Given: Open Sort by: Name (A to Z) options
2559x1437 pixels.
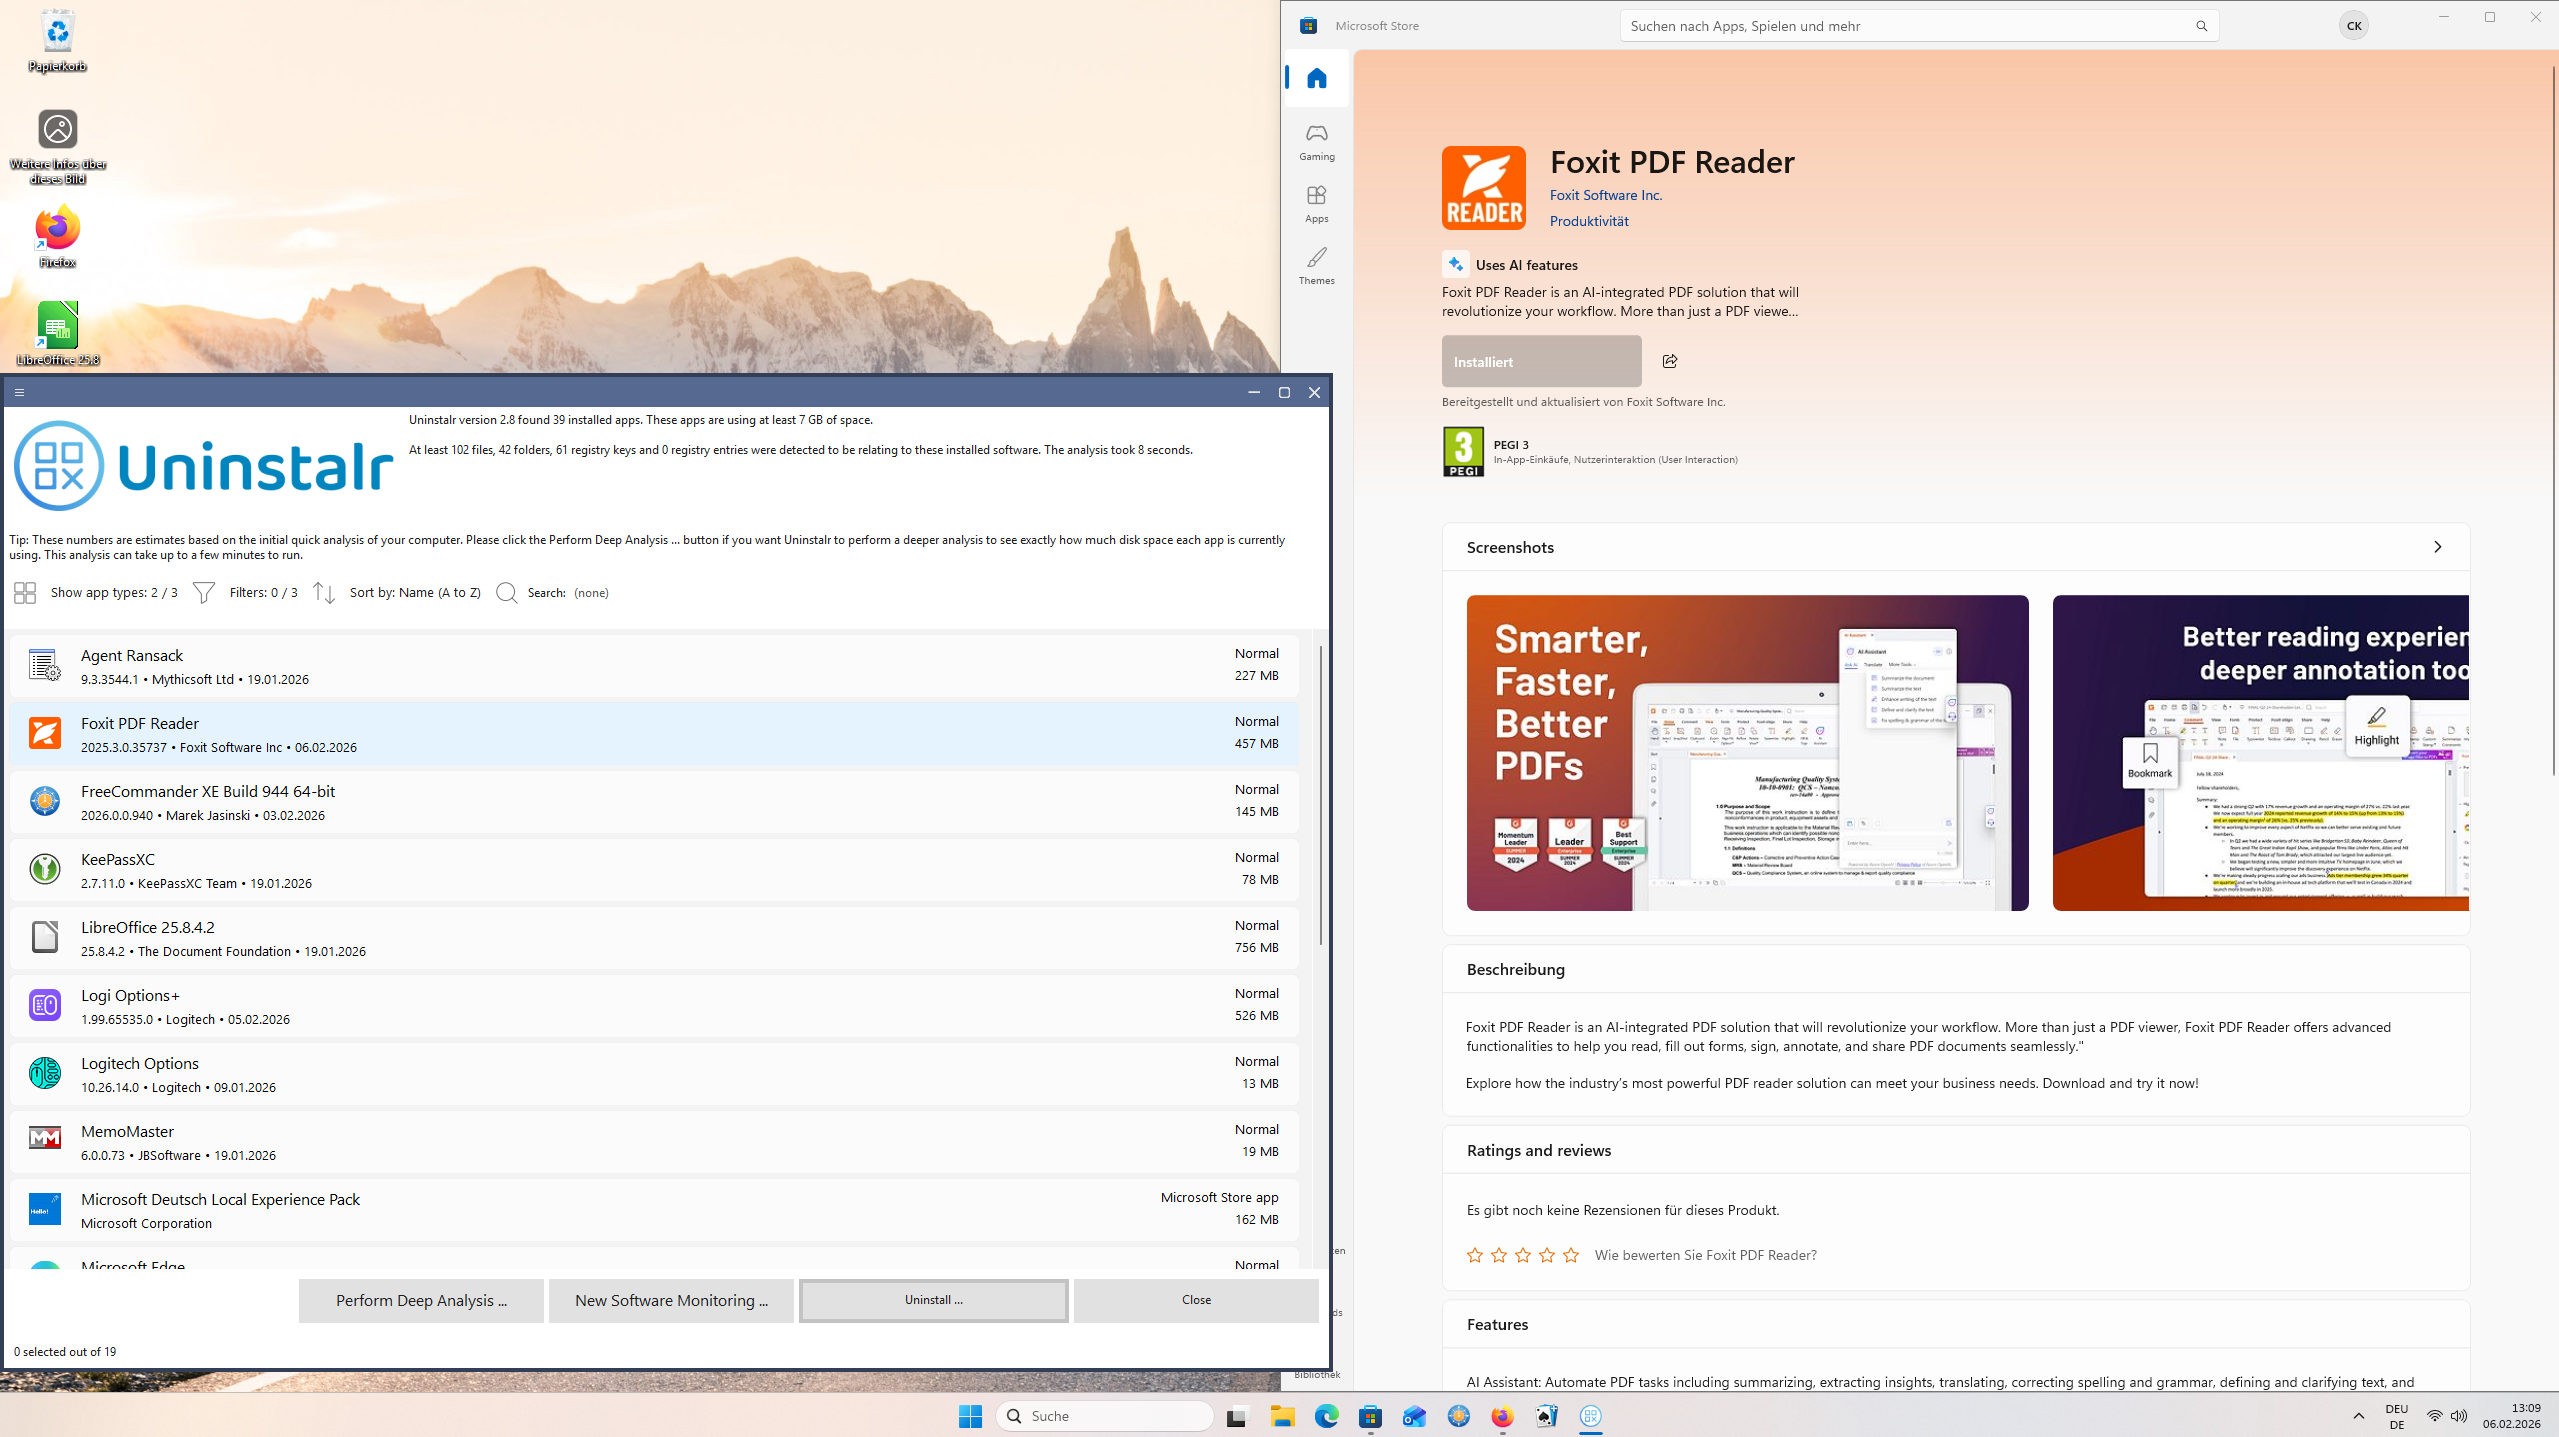Looking at the screenshot, I should (414, 593).
